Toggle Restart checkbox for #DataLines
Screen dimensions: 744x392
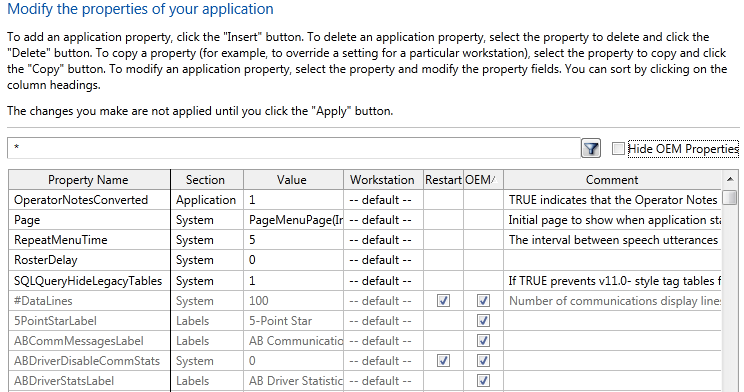(x=443, y=301)
